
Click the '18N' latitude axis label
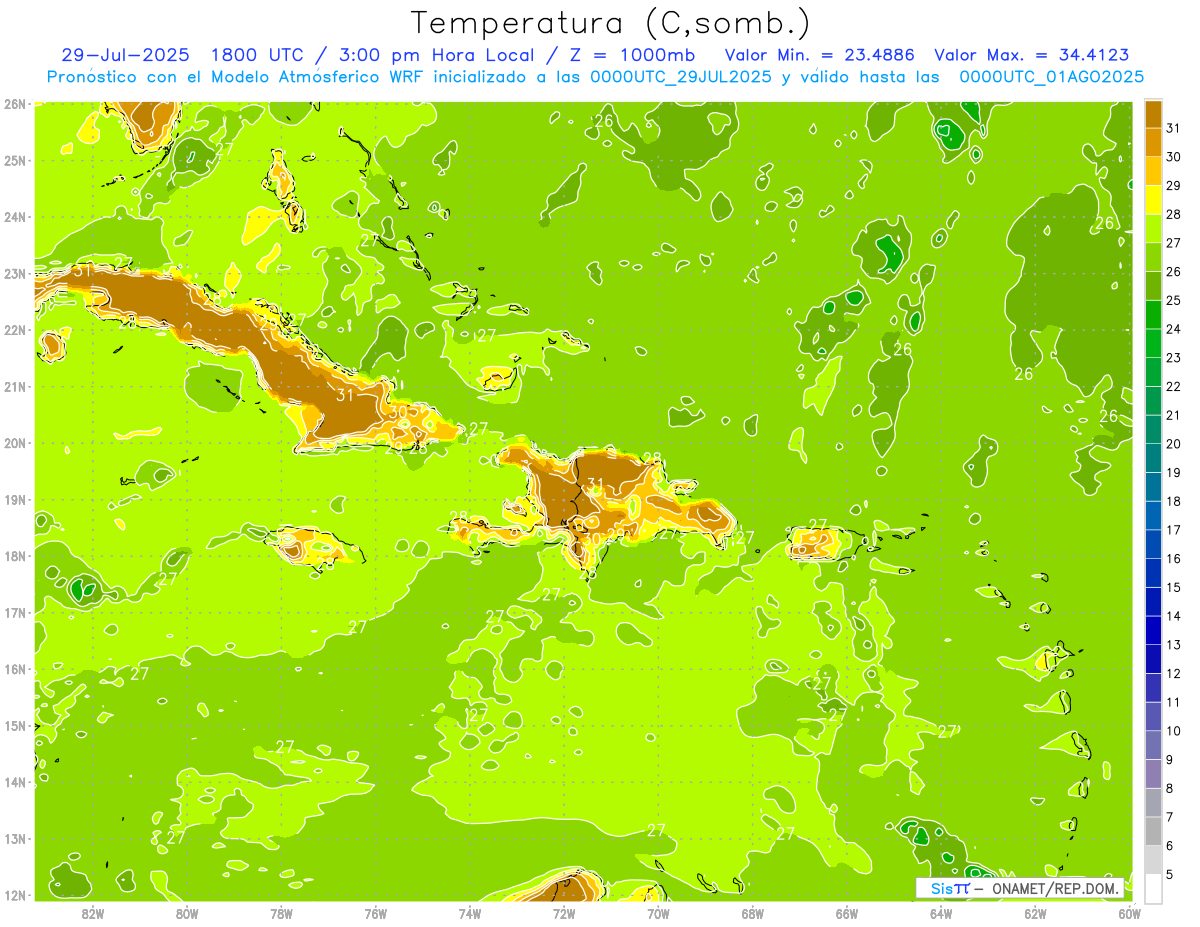(x=14, y=556)
